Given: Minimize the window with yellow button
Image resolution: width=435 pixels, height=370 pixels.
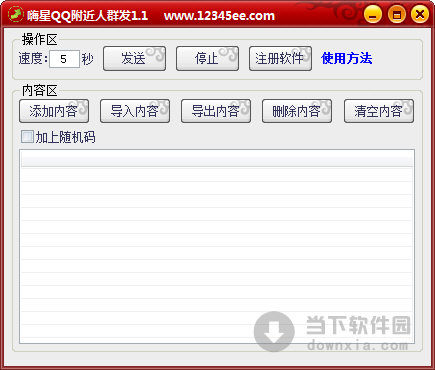Looking at the screenshot, I should [x=373, y=14].
